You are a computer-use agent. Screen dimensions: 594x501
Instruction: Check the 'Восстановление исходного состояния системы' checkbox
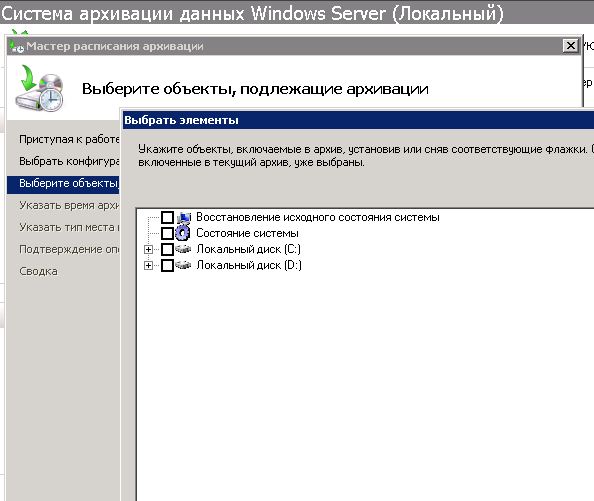coord(167,217)
